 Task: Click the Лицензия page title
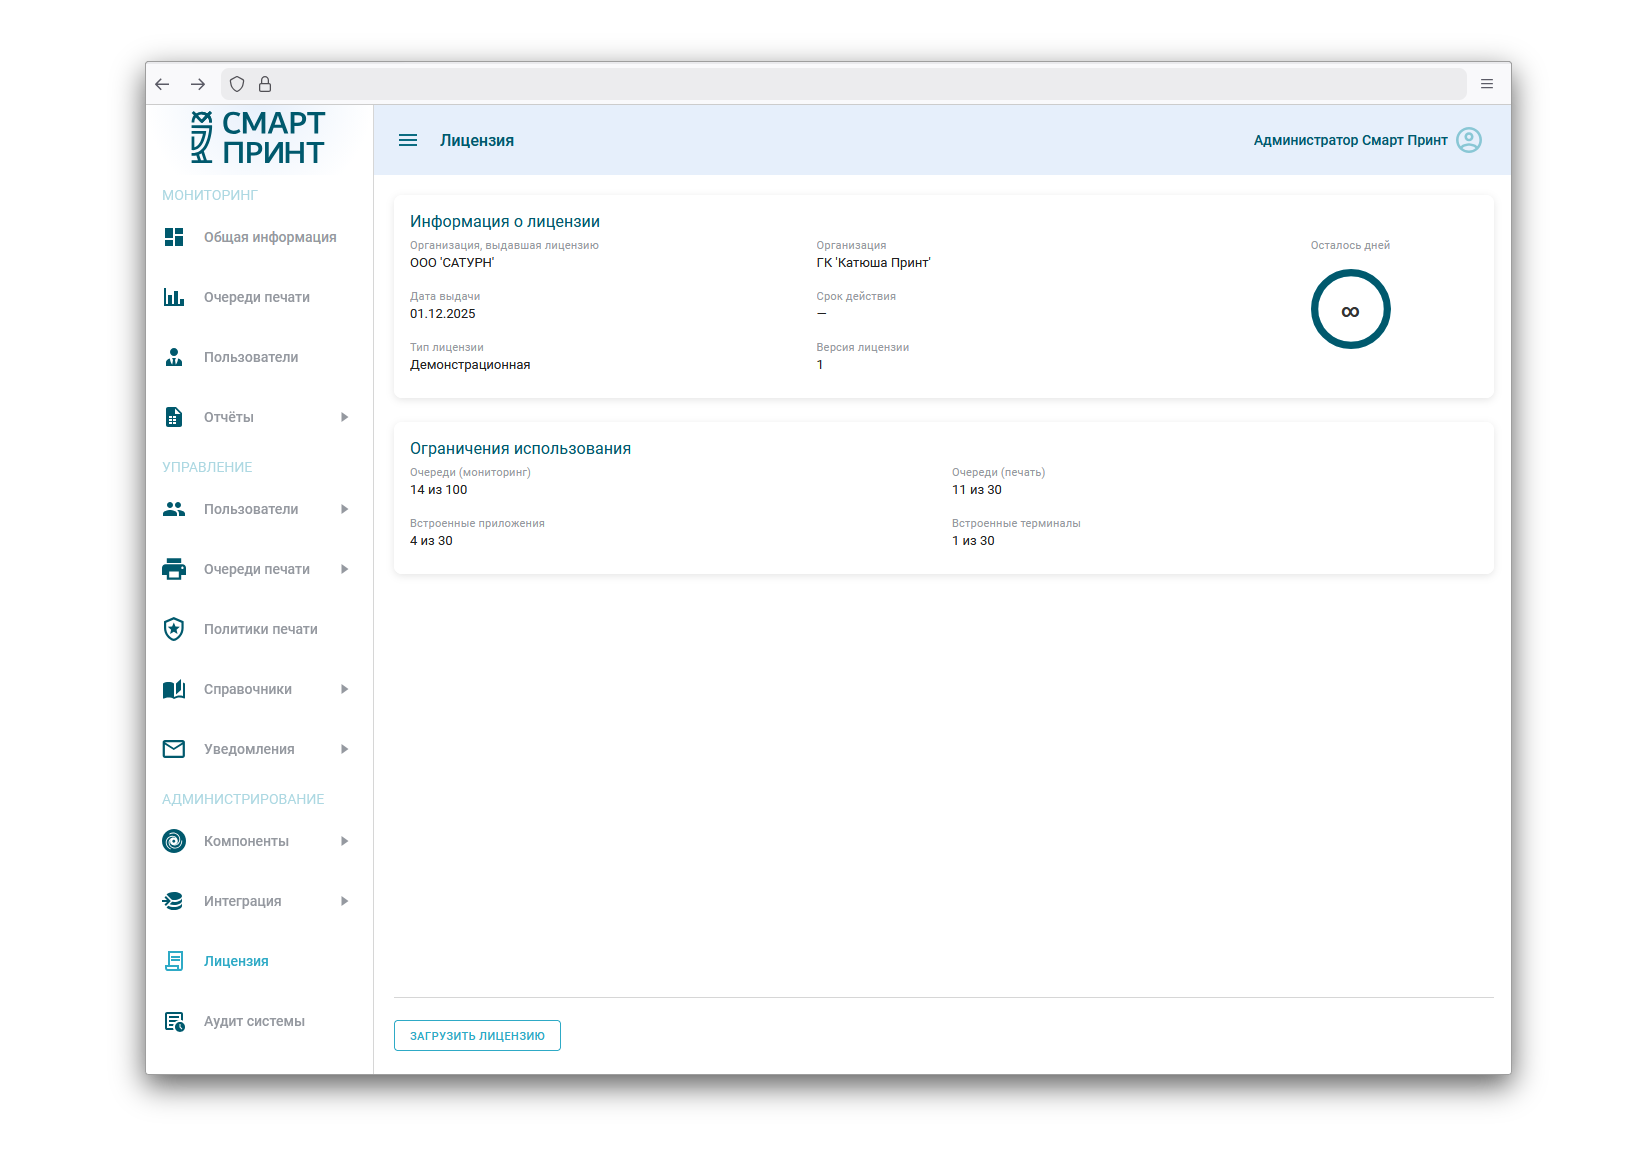pyautogui.click(x=477, y=140)
